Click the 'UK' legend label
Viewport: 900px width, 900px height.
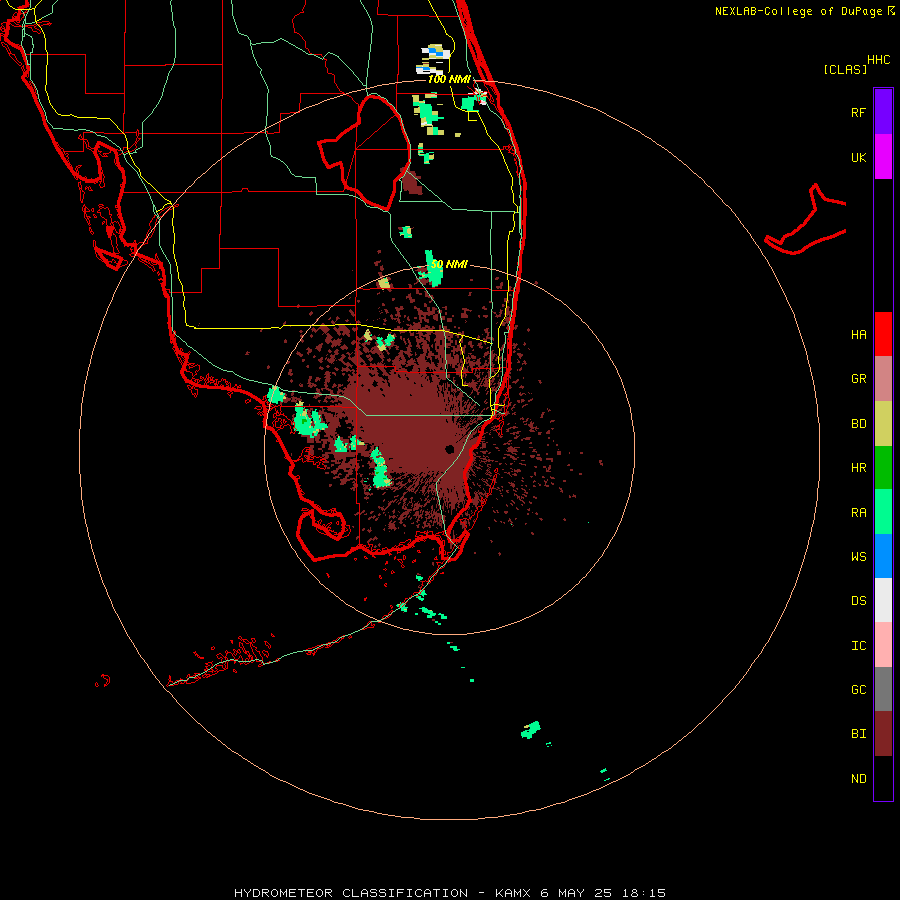coord(858,157)
